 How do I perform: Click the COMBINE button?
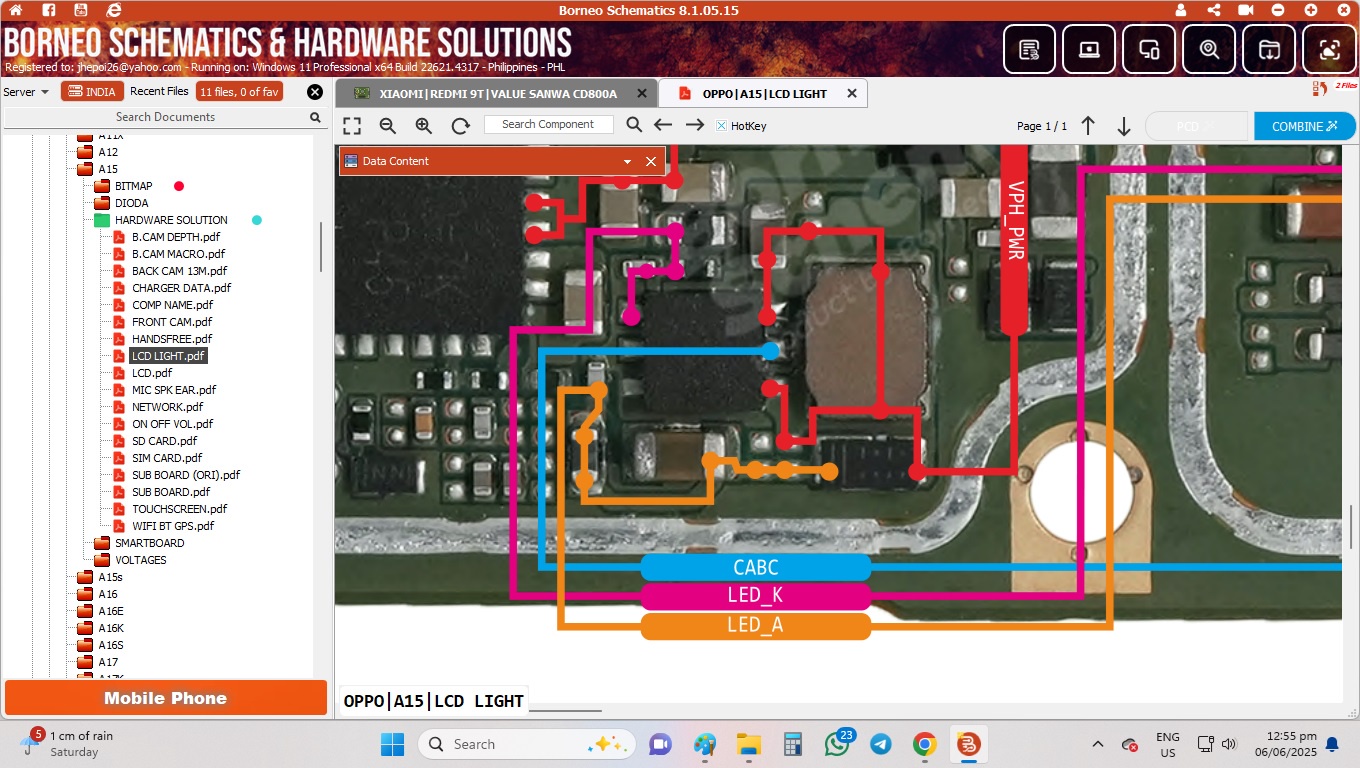[1304, 126]
